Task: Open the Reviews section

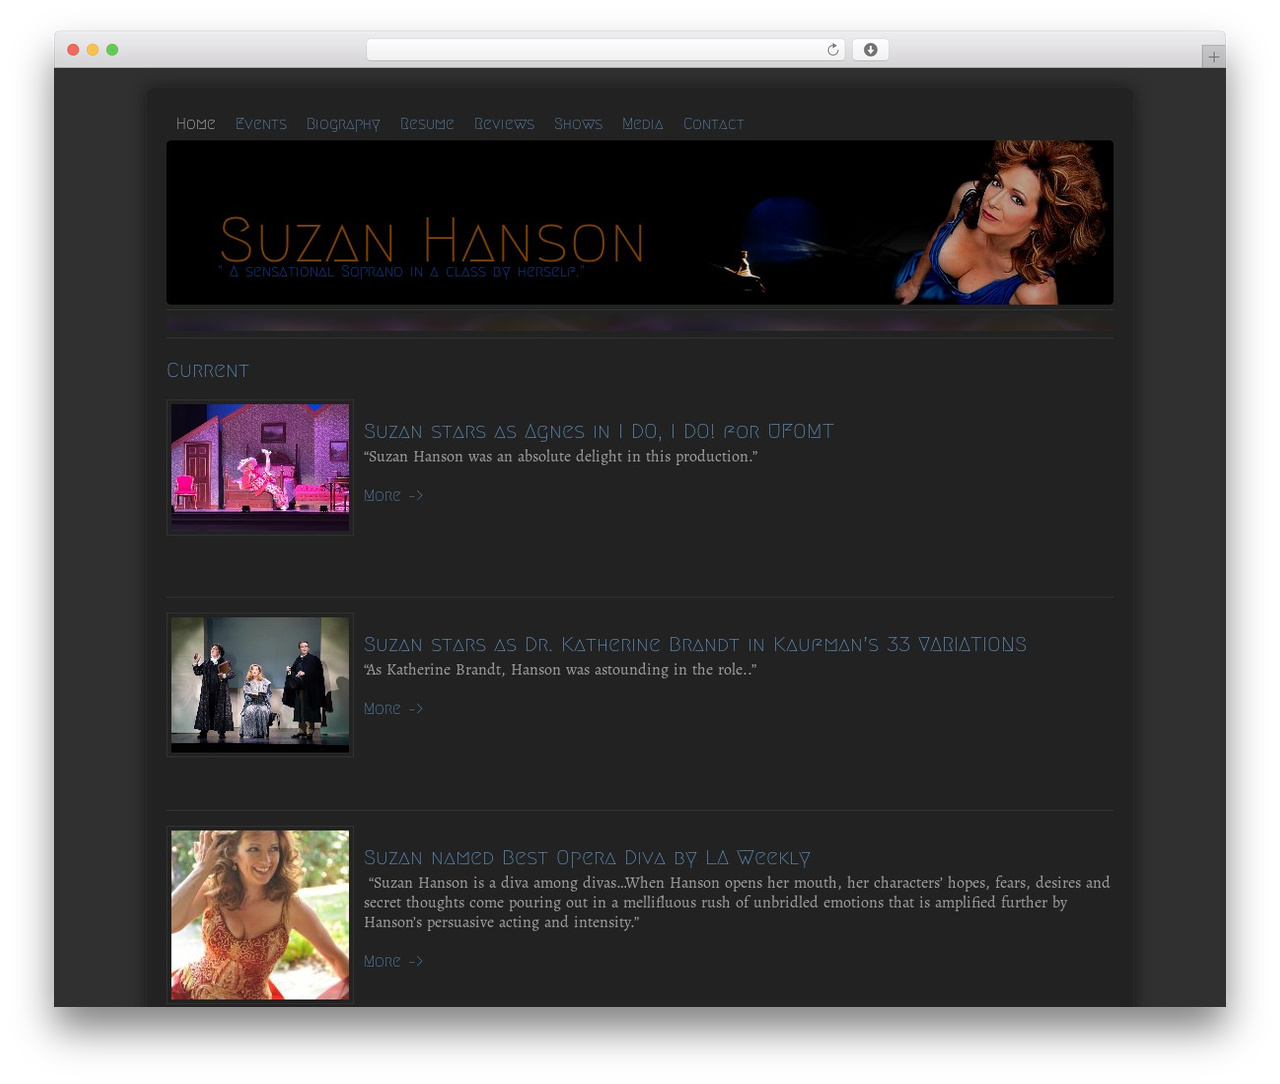Action: [x=504, y=124]
